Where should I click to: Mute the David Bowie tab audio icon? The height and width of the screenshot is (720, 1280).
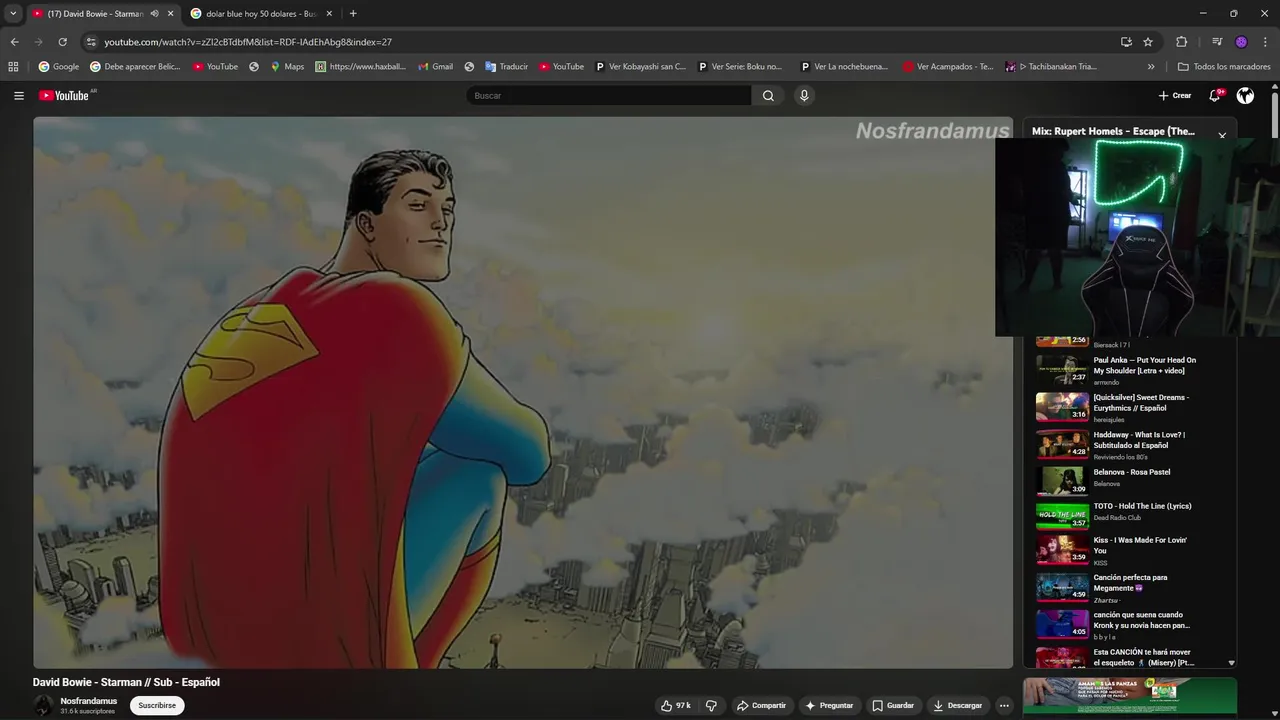154,14
